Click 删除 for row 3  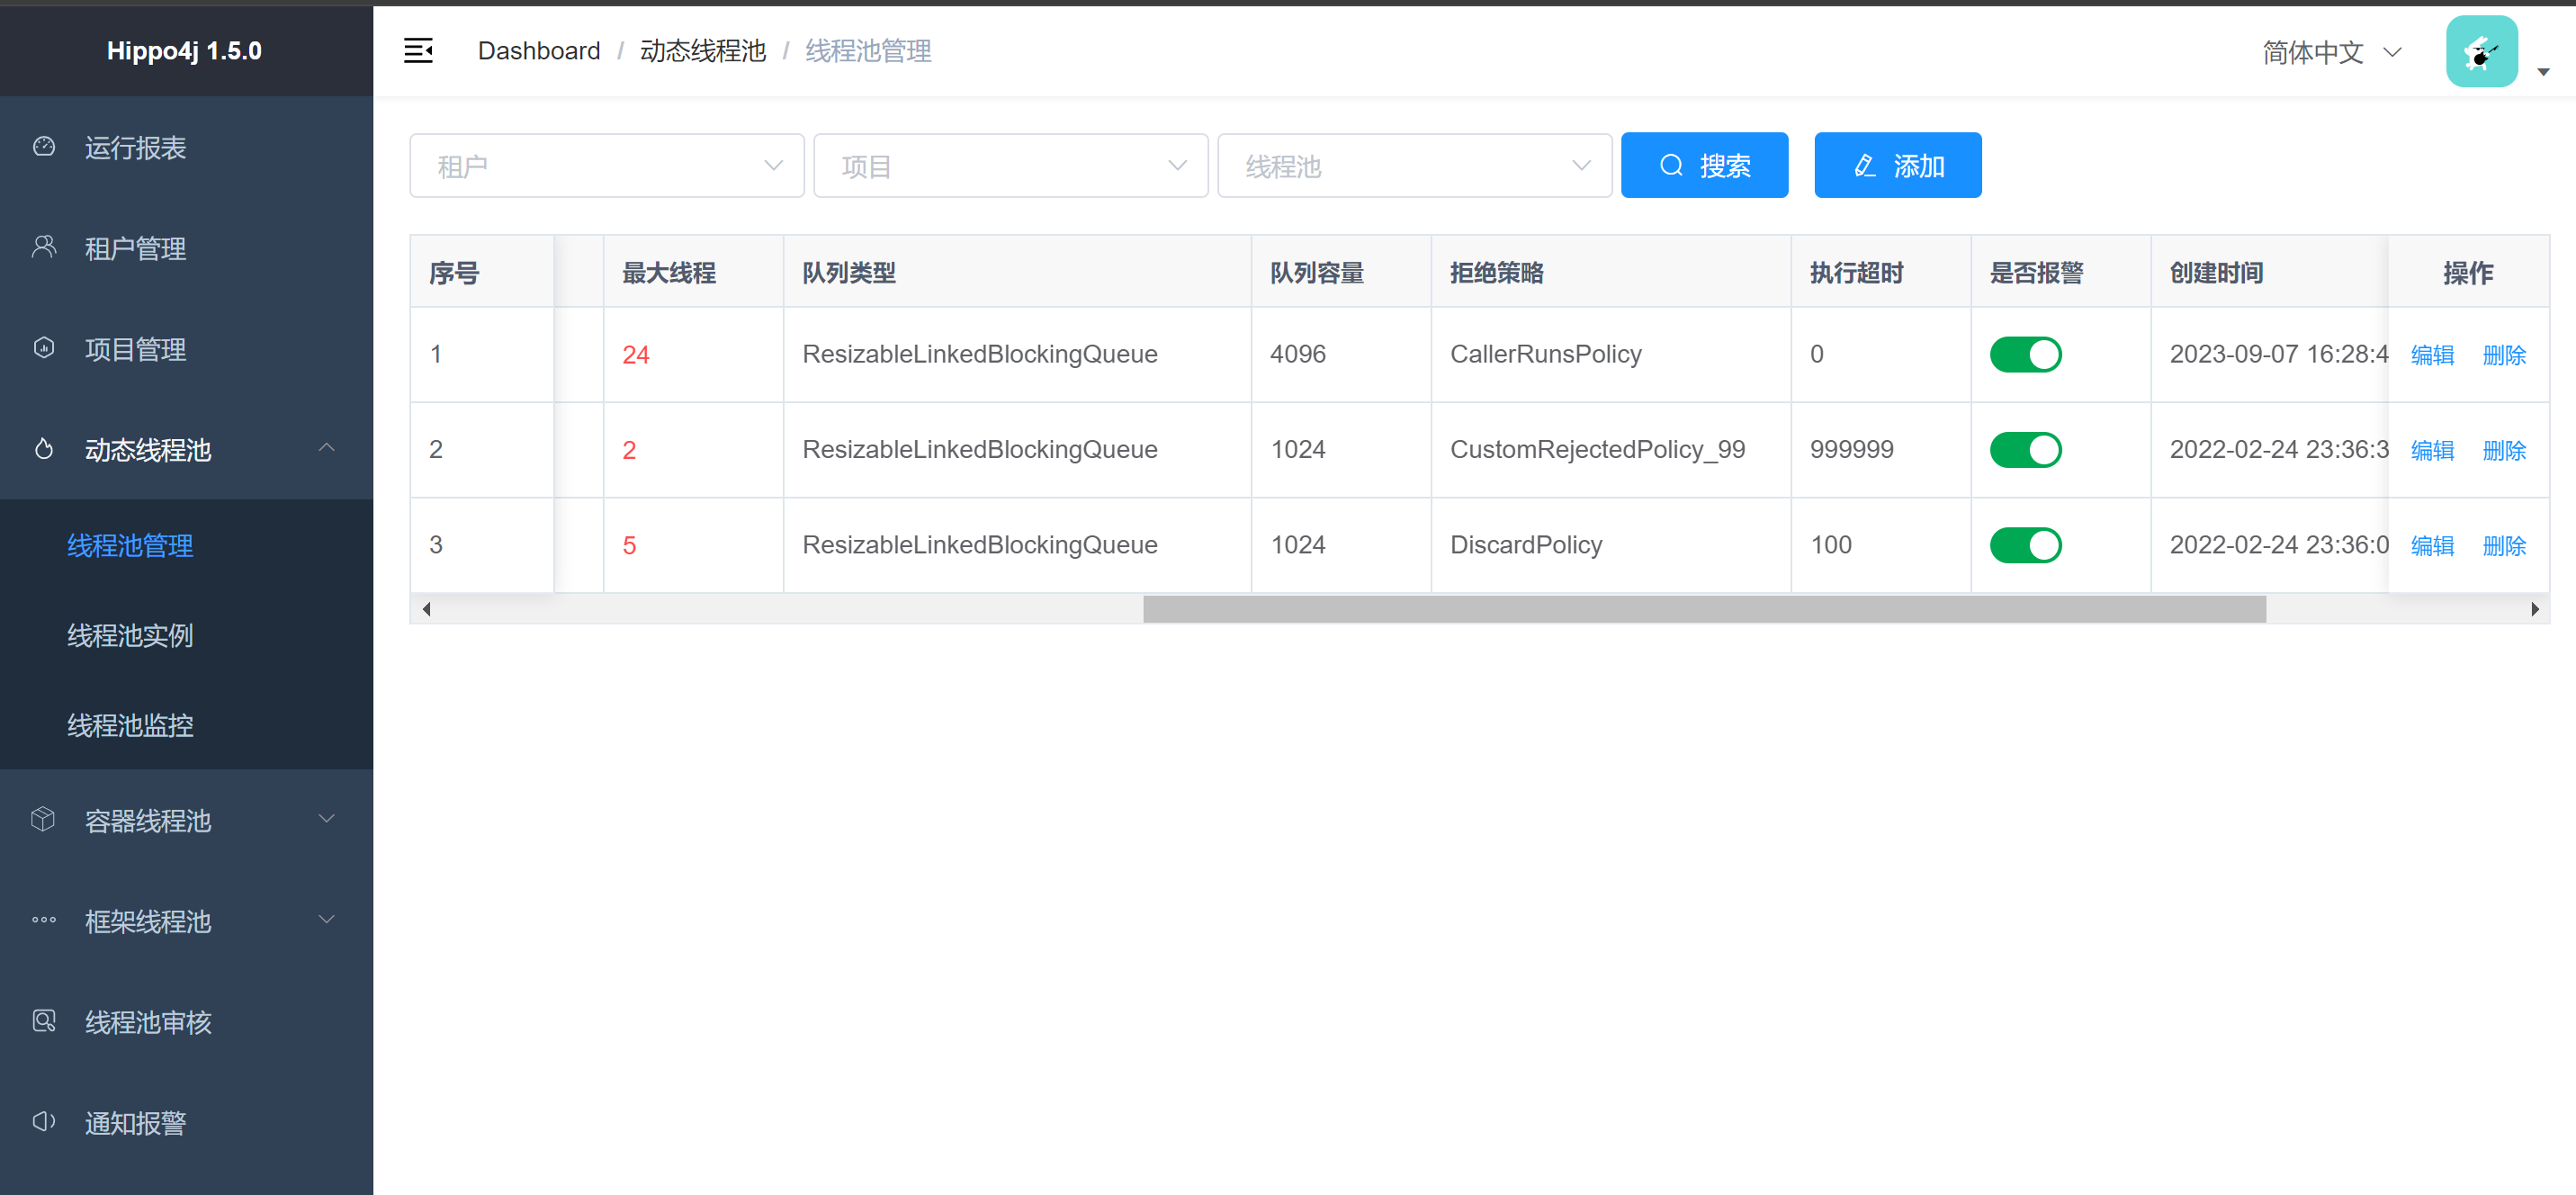[2504, 545]
